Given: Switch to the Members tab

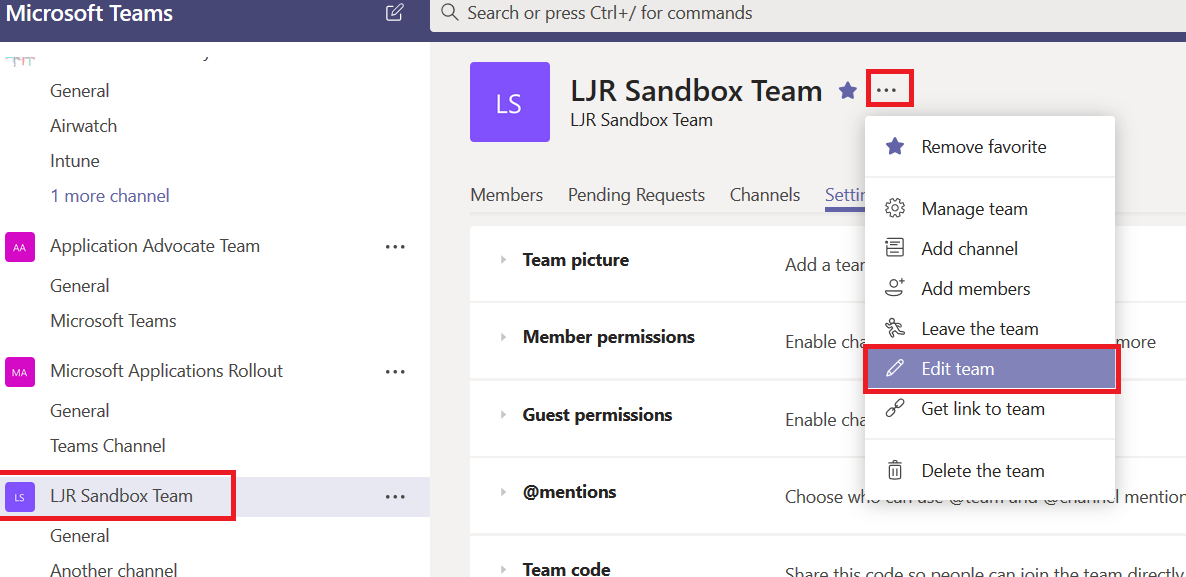Looking at the screenshot, I should click(507, 195).
